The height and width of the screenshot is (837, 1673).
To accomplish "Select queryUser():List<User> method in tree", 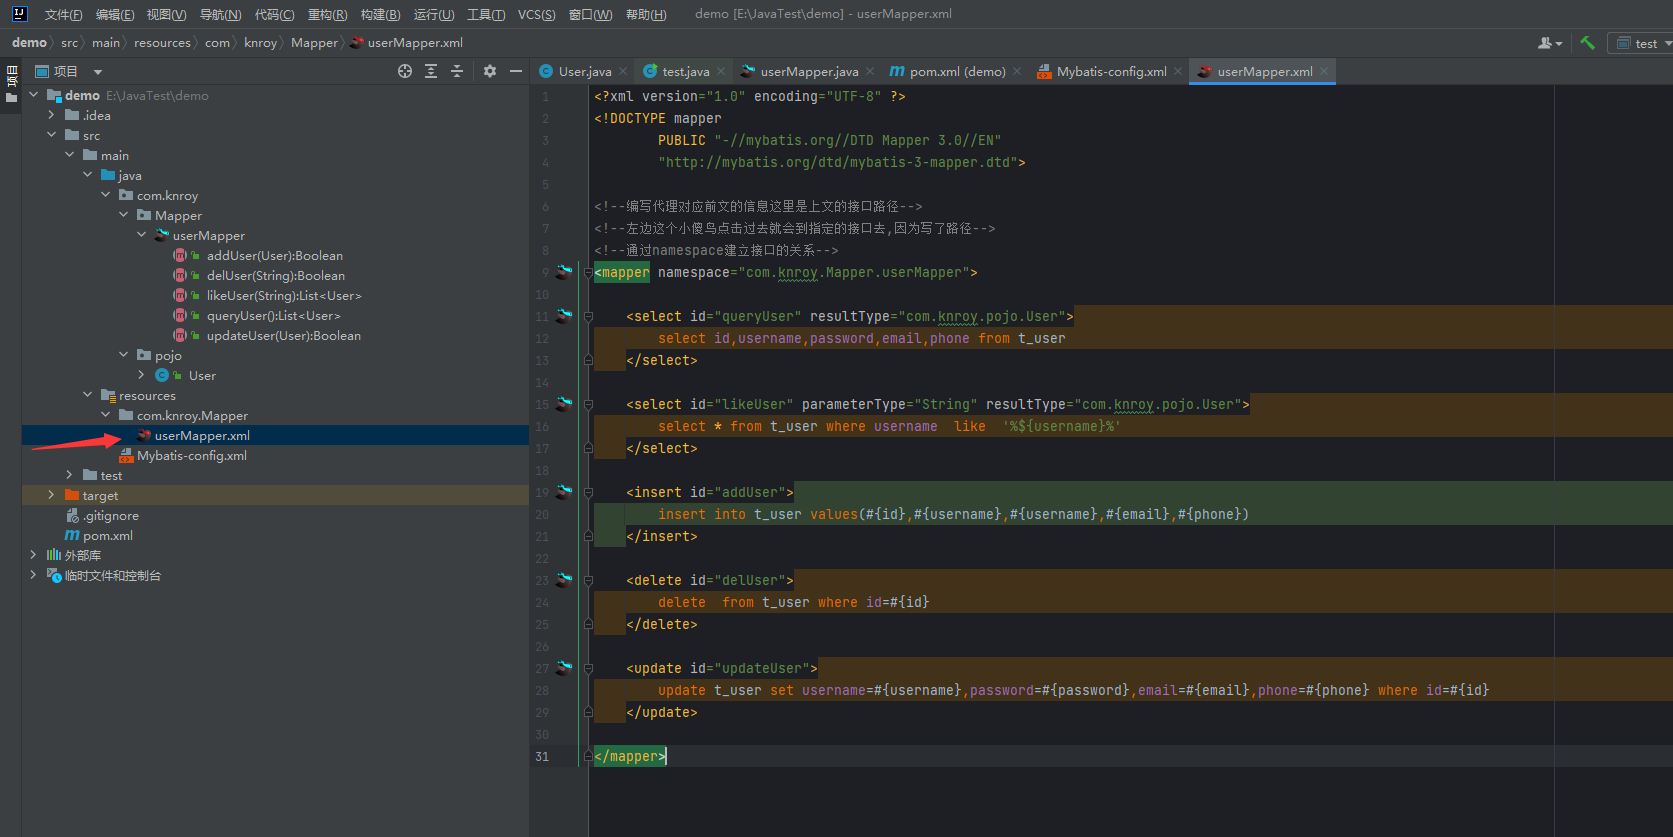I will [273, 316].
